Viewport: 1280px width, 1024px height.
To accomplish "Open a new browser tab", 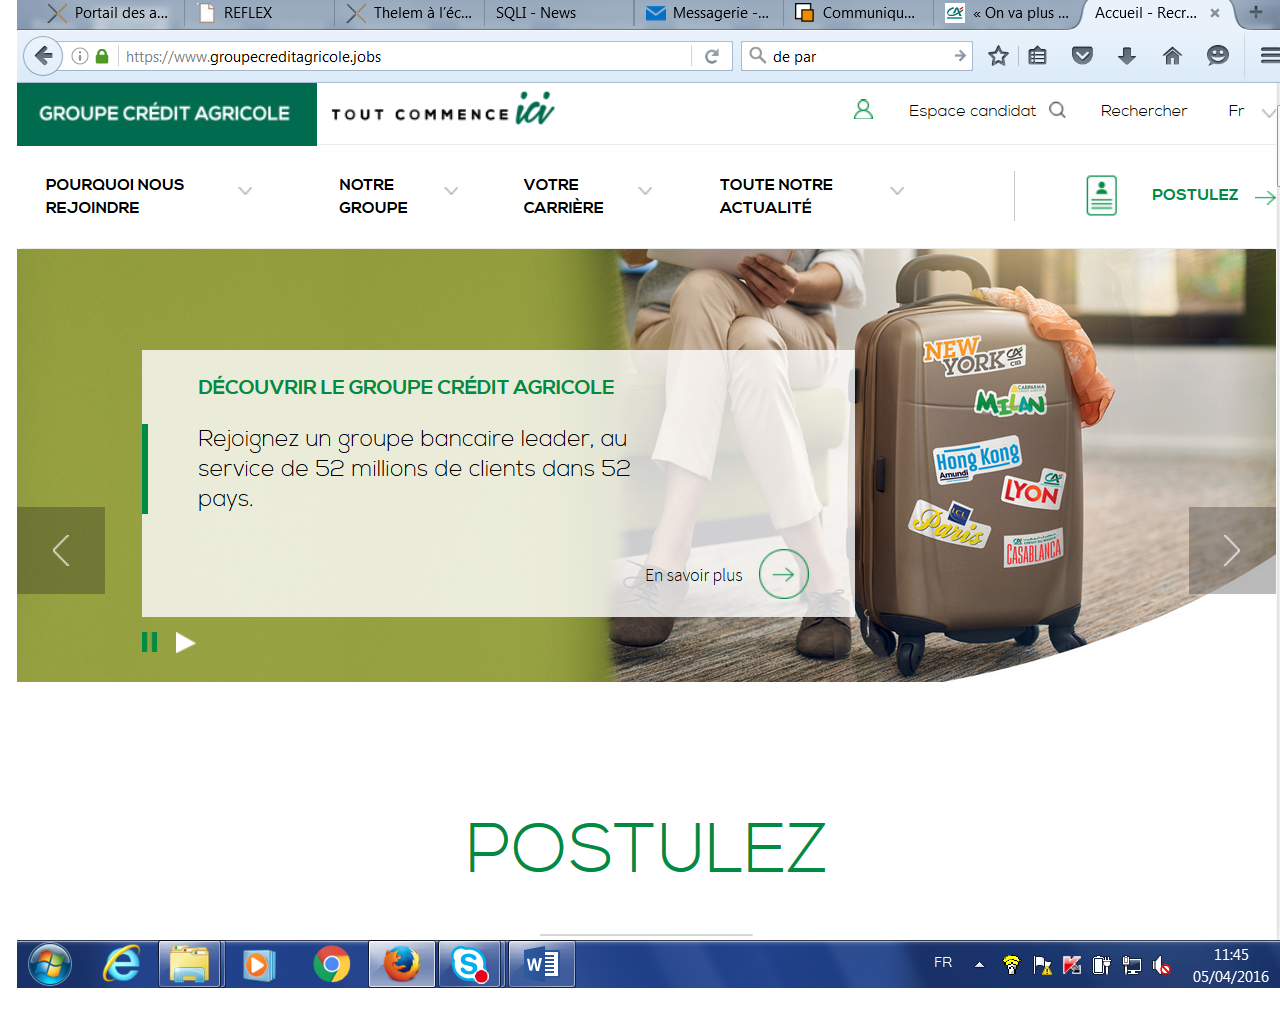I will [1256, 13].
